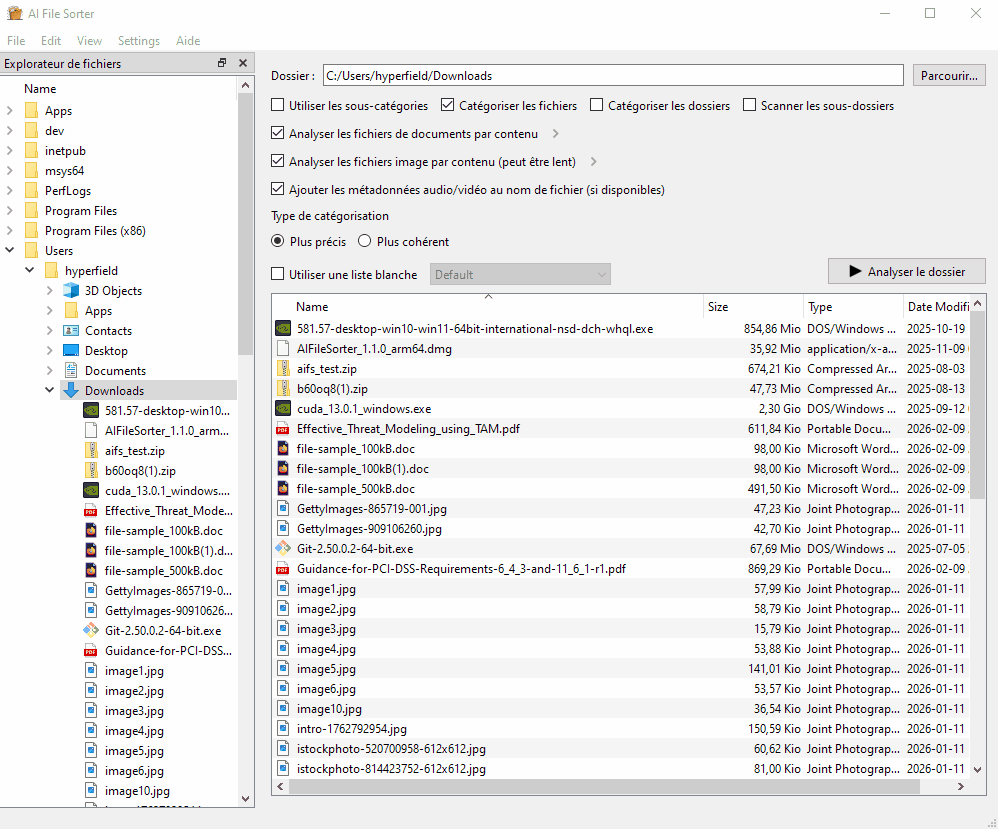The image size is (998, 829).
Task: Open the Aide menu
Action: click(188, 41)
